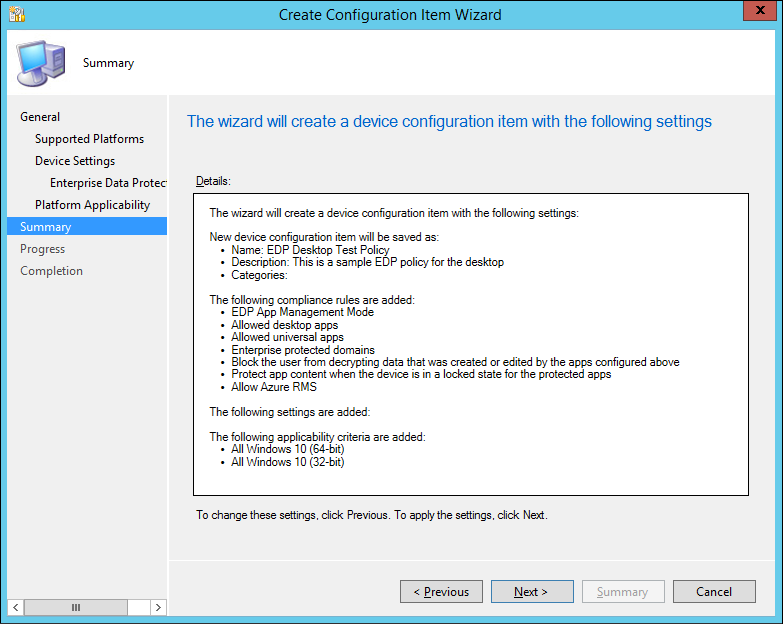Click the Completion step in sidebar
The width and height of the screenshot is (783, 624).
(x=51, y=271)
